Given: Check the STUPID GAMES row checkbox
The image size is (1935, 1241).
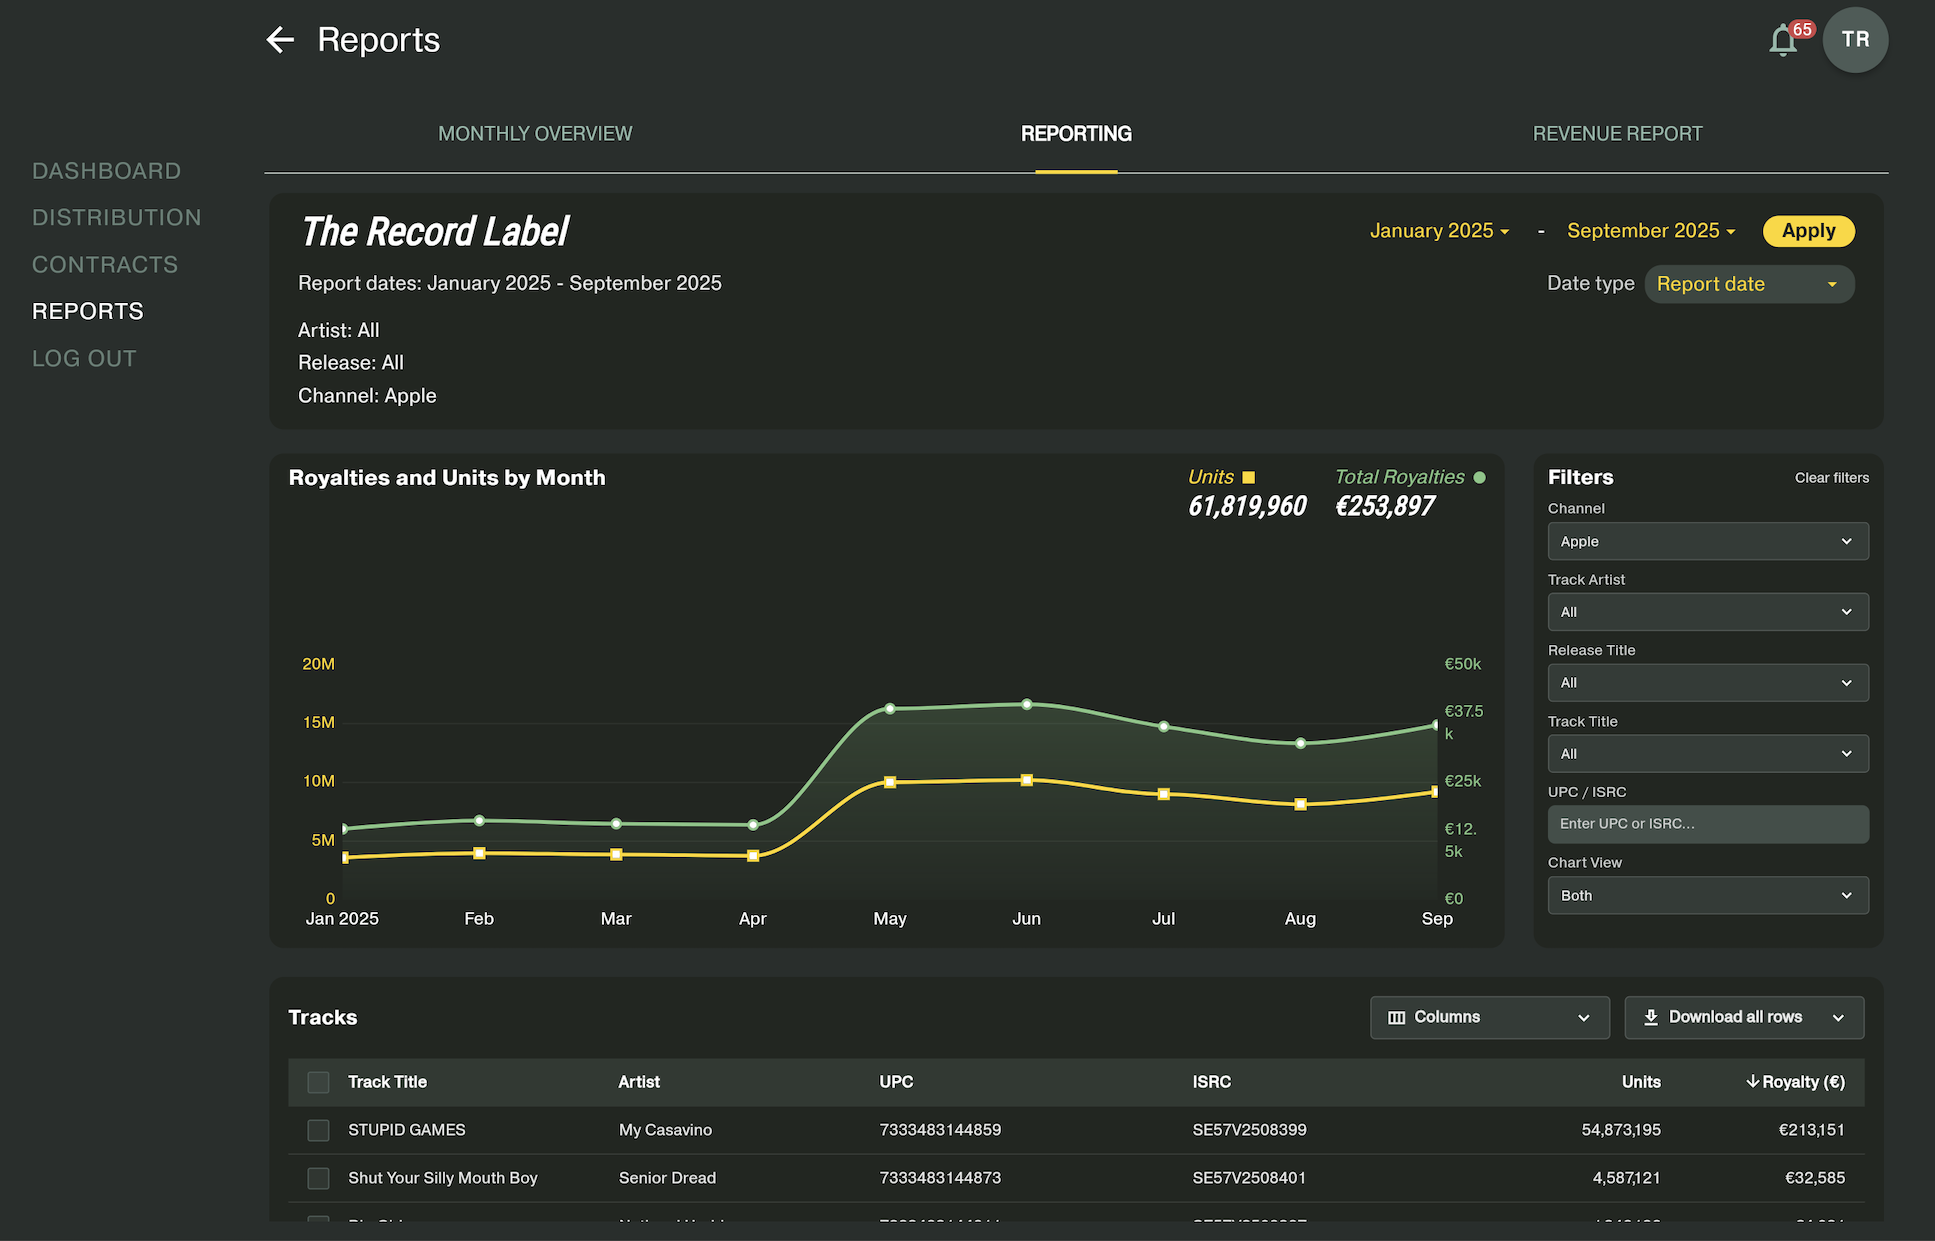Looking at the screenshot, I should [318, 1130].
